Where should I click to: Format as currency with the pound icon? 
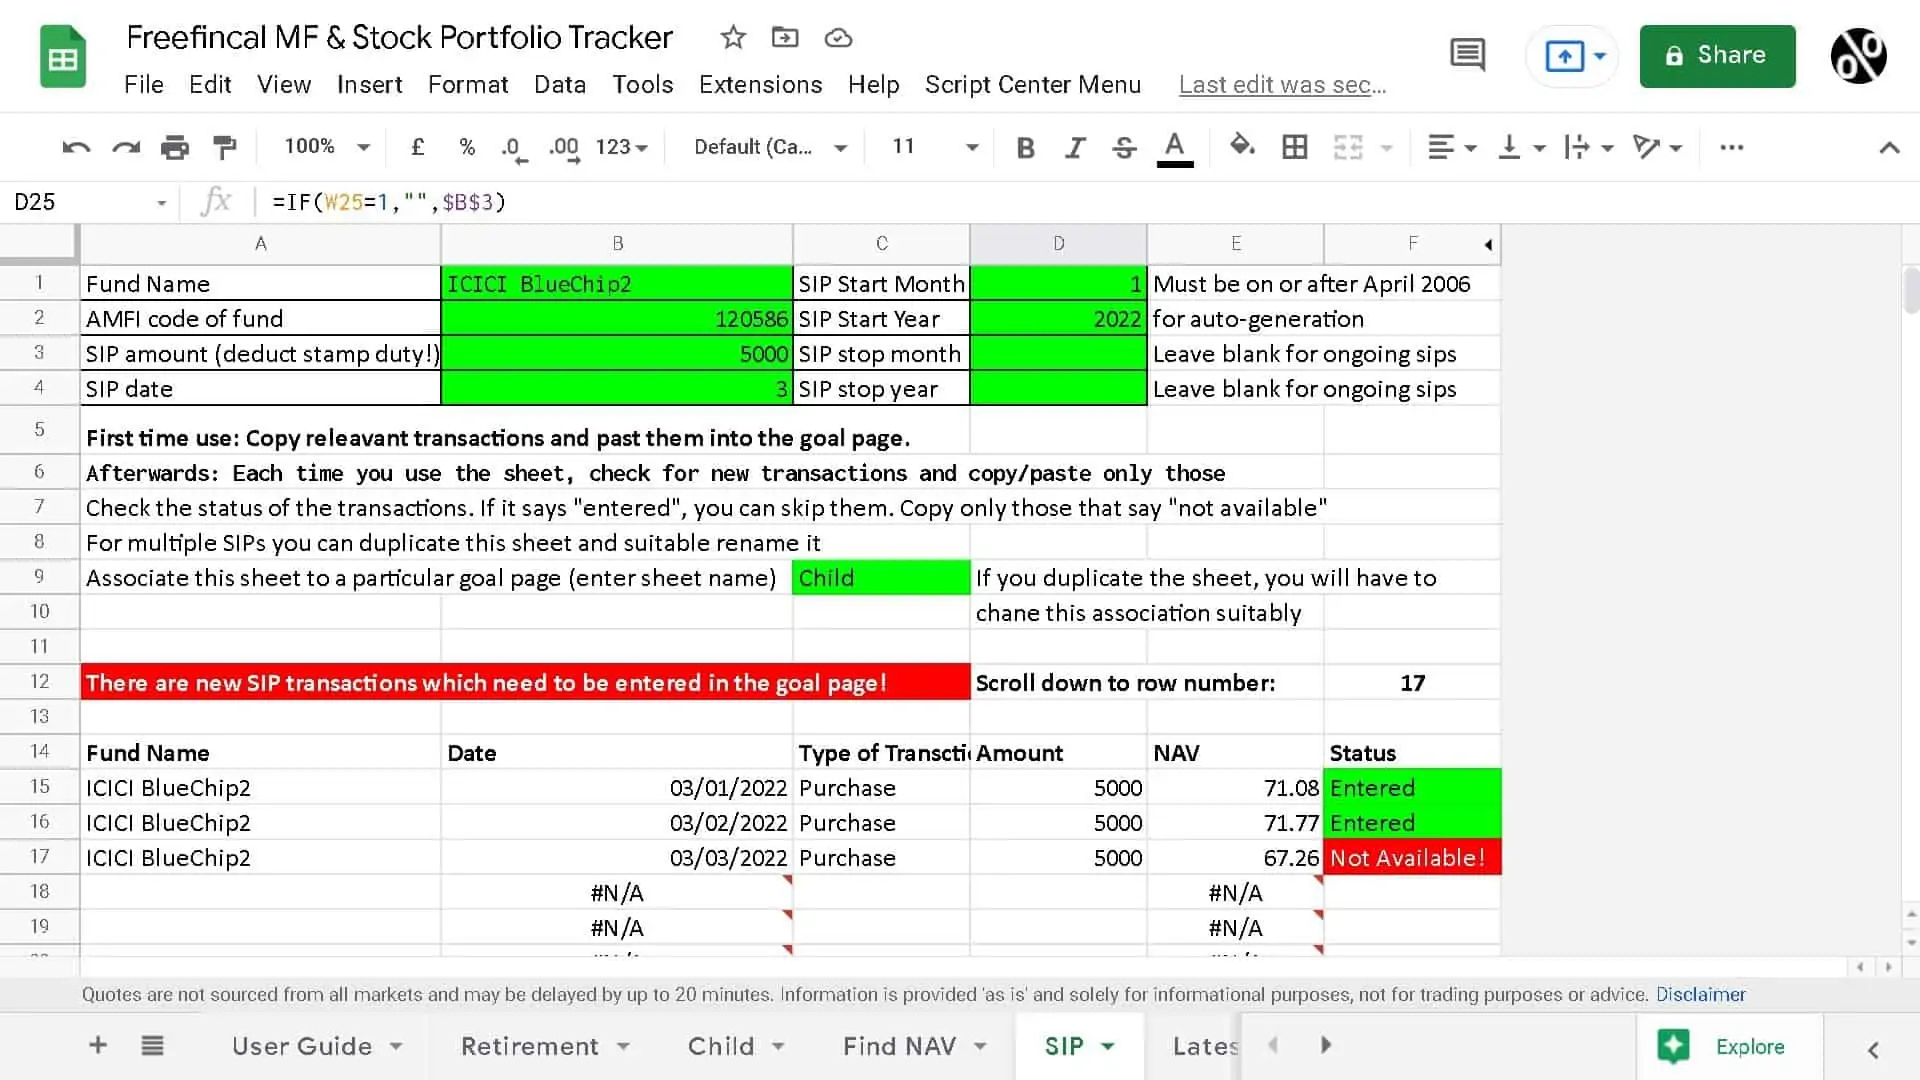point(418,147)
